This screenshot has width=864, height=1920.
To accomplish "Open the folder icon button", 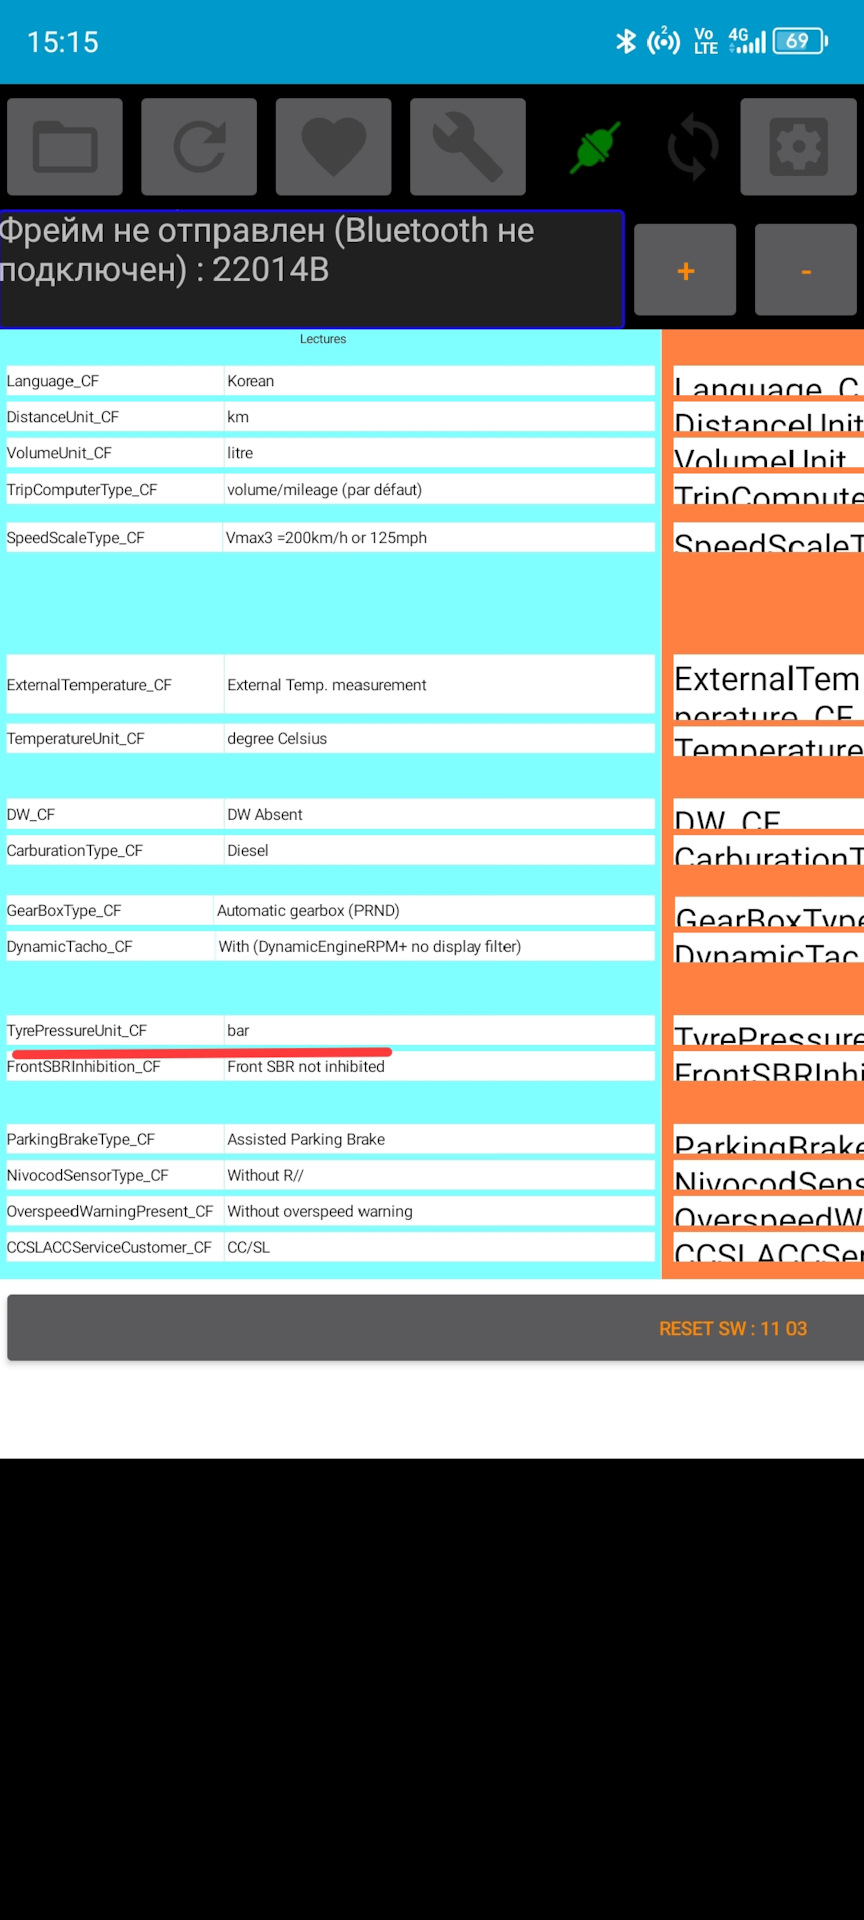I will [x=65, y=147].
